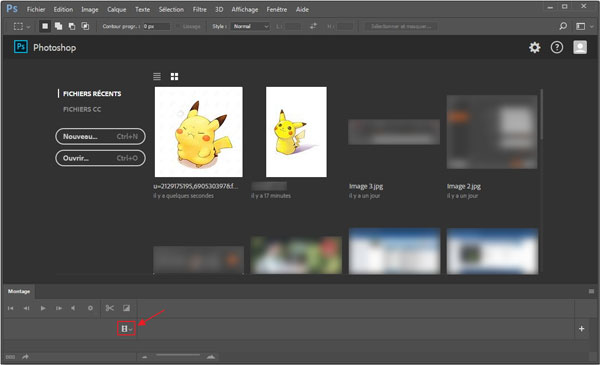Screen dimensions: 600x365
Task: Click the Sélectionner et masquer button
Action: pyautogui.click(x=401, y=26)
